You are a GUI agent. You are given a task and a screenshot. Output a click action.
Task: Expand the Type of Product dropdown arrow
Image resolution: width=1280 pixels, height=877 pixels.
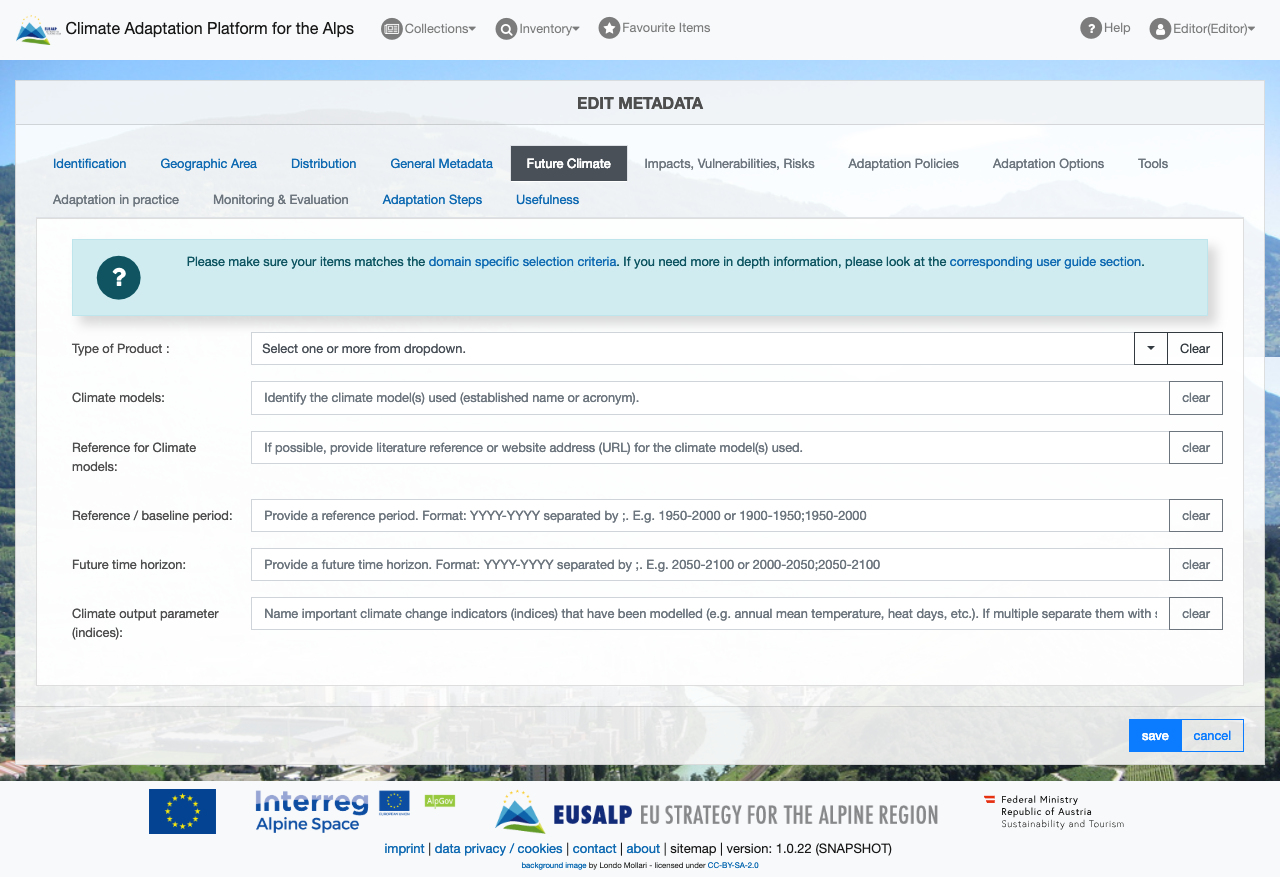tap(1150, 349)
